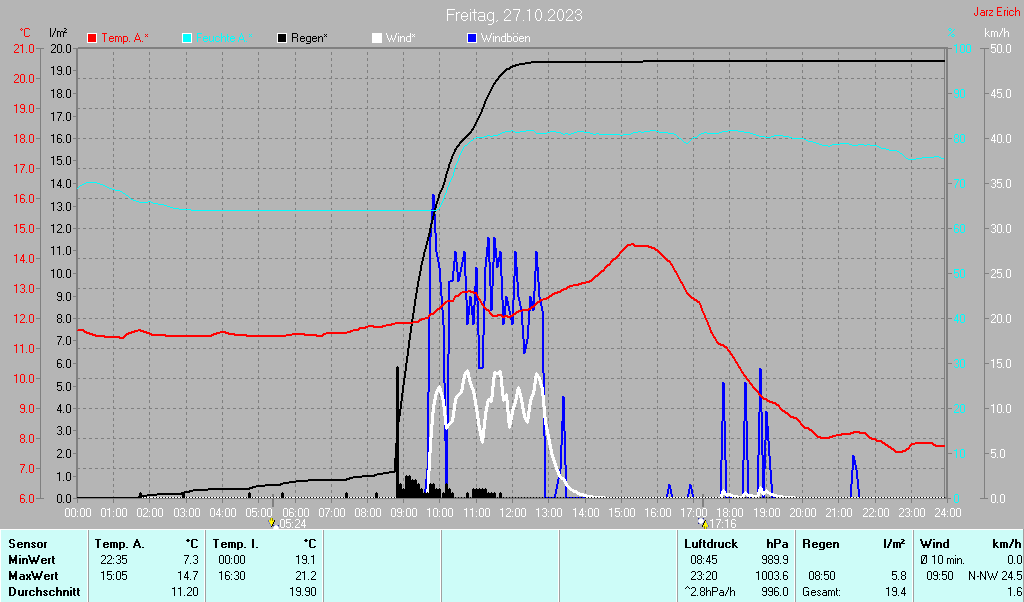Click the inside temperature maximum time '16:30'
The image size is (1024, 602).
[233, 577]
